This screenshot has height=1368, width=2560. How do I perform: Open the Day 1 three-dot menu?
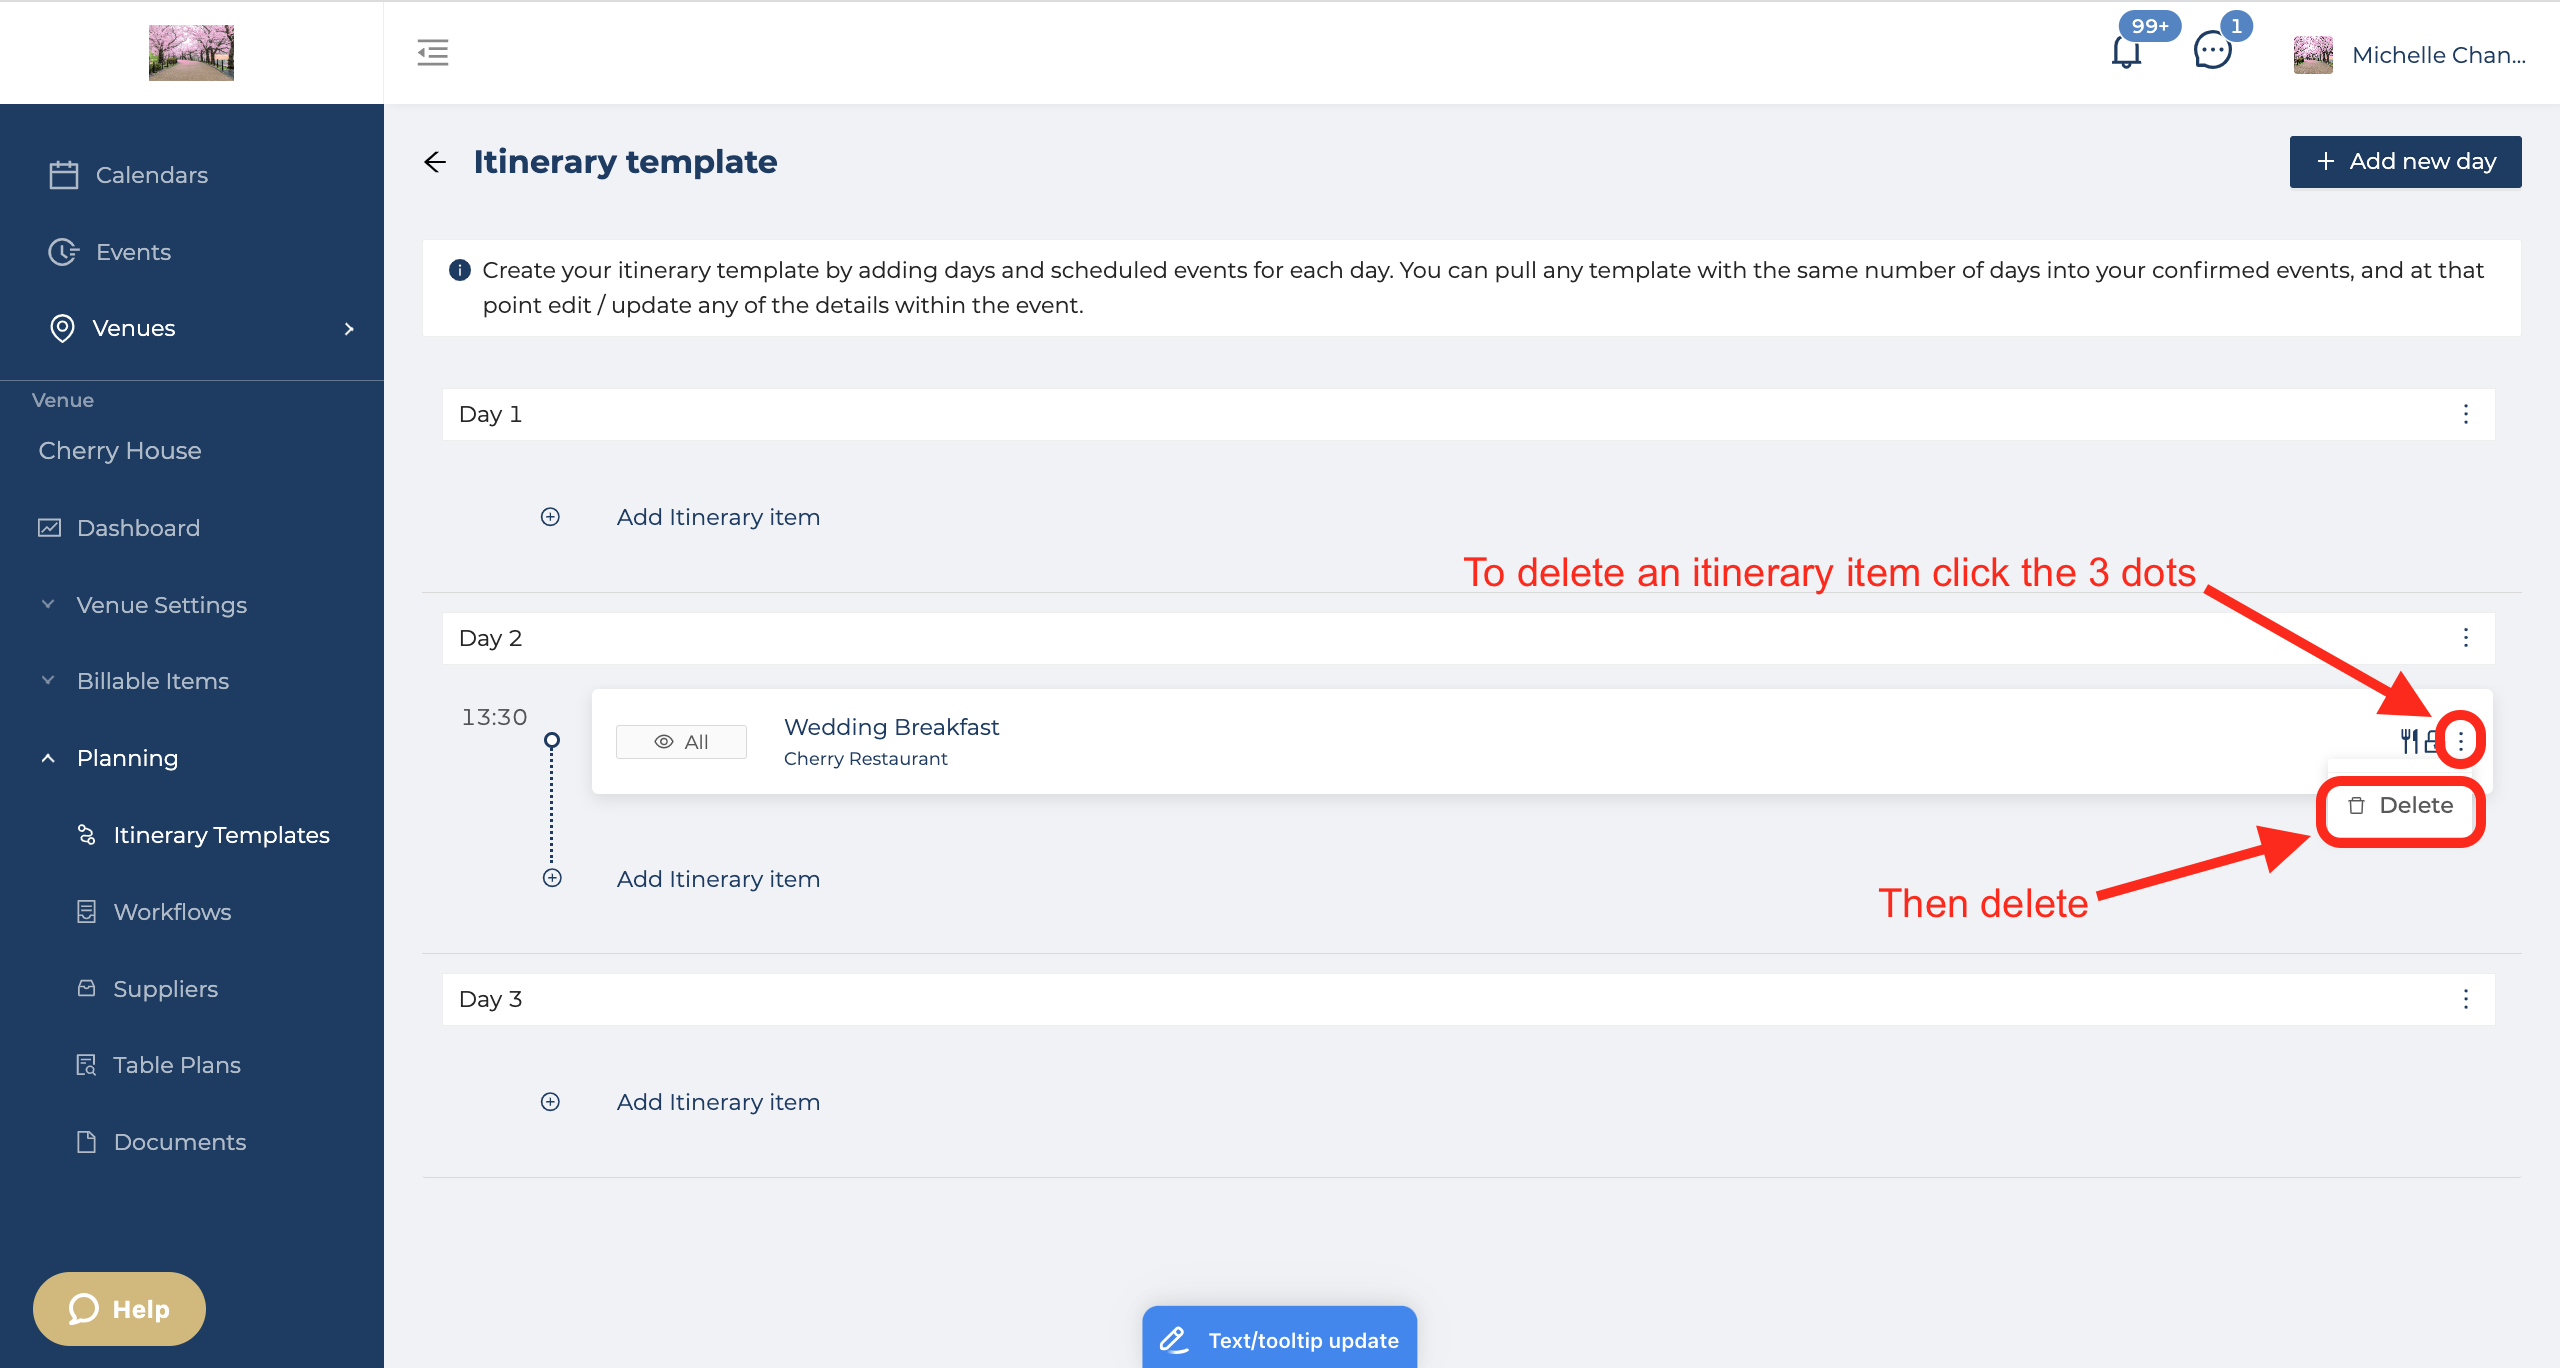(2466, 414)
